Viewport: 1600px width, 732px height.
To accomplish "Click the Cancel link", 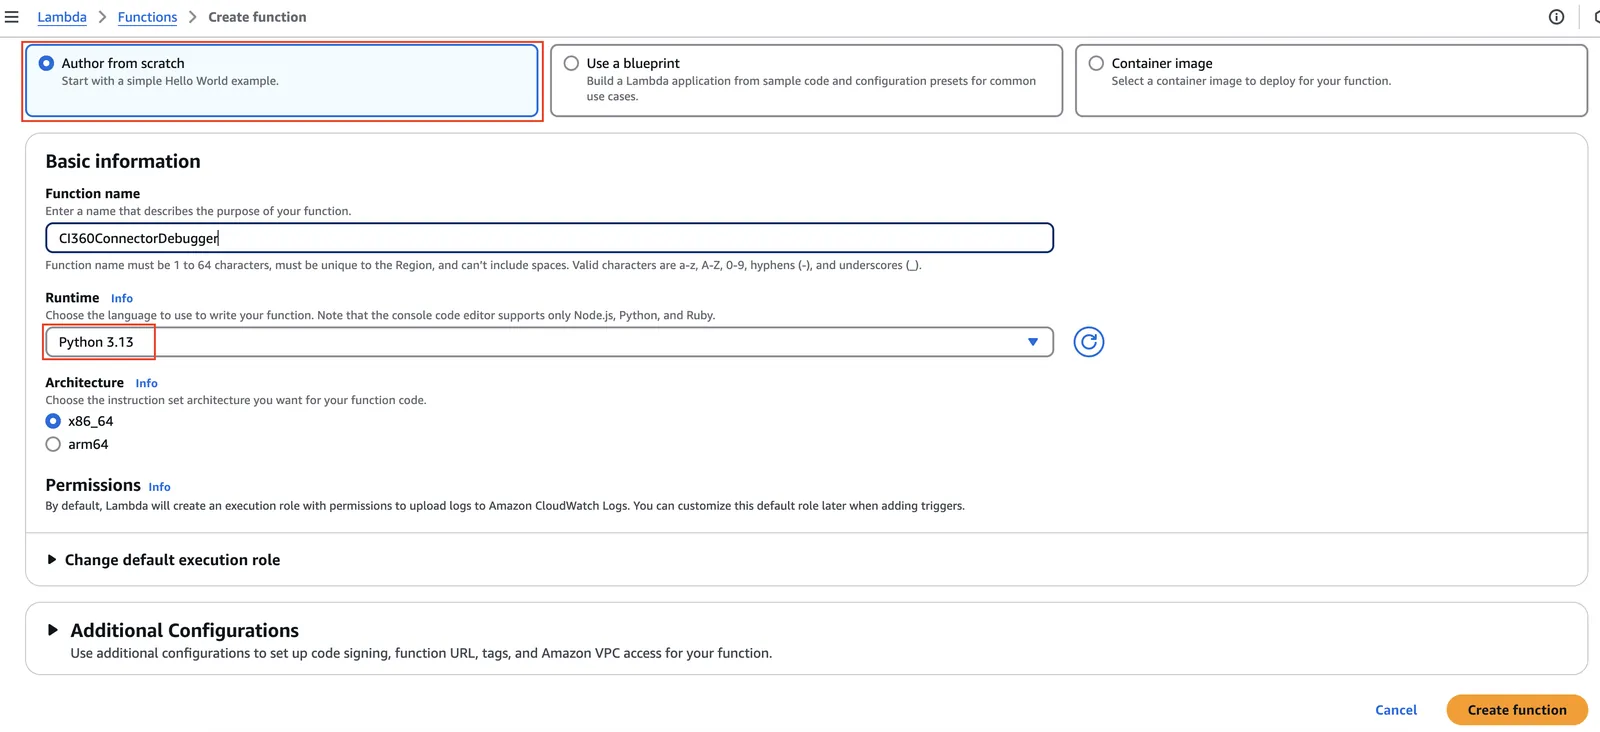I will [x=1396, y=710].
